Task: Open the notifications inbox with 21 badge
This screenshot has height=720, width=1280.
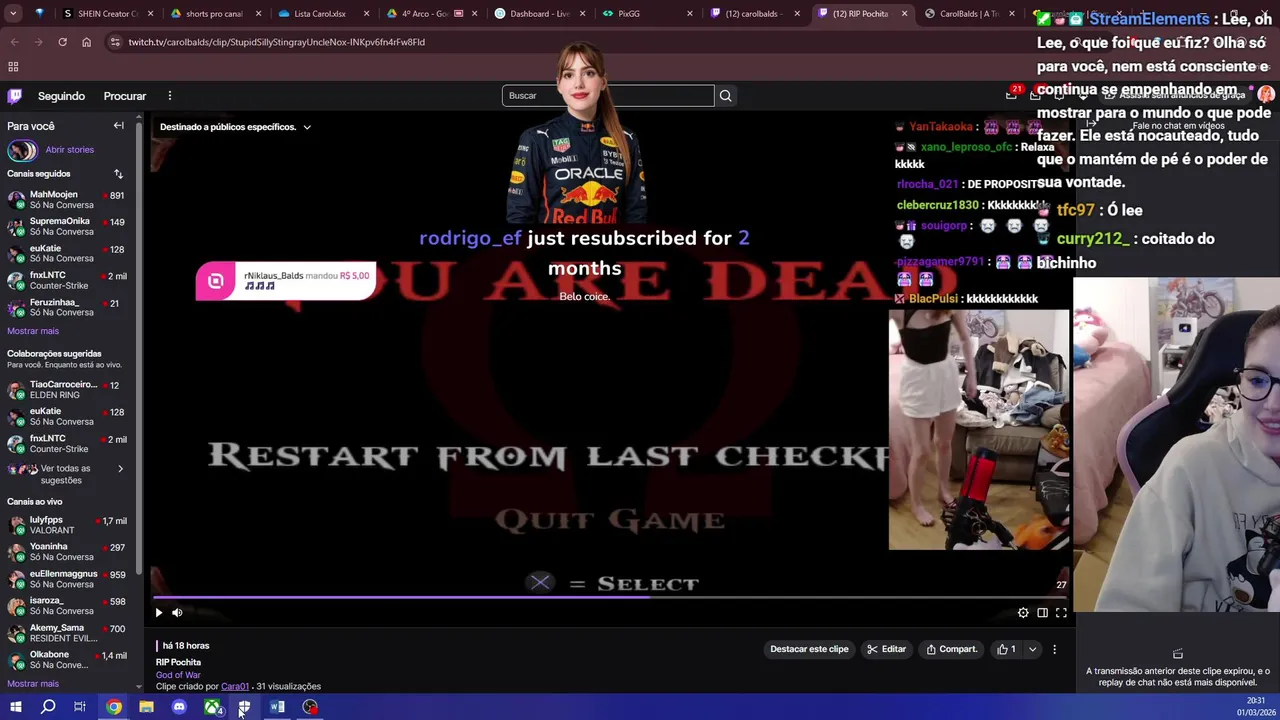Action: (1012, 95)
